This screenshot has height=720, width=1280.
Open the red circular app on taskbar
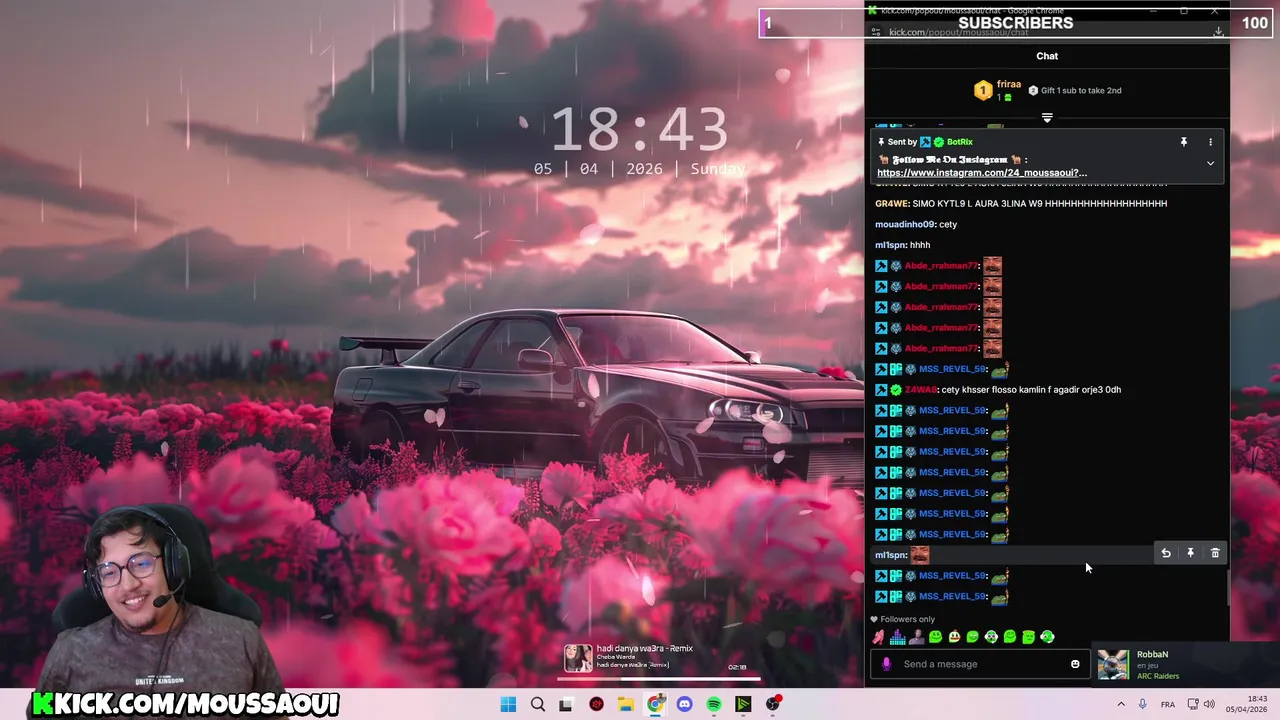point(596,704)
